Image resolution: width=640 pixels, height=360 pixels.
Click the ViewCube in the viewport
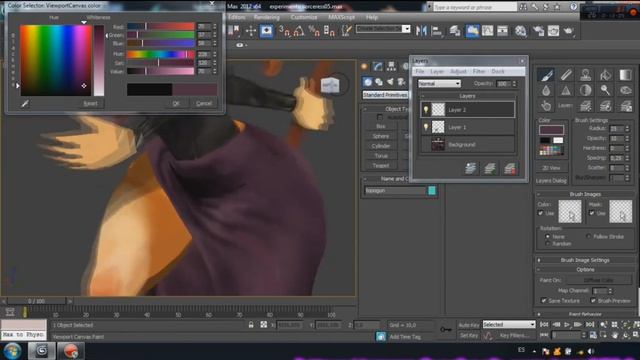point(330,84)
